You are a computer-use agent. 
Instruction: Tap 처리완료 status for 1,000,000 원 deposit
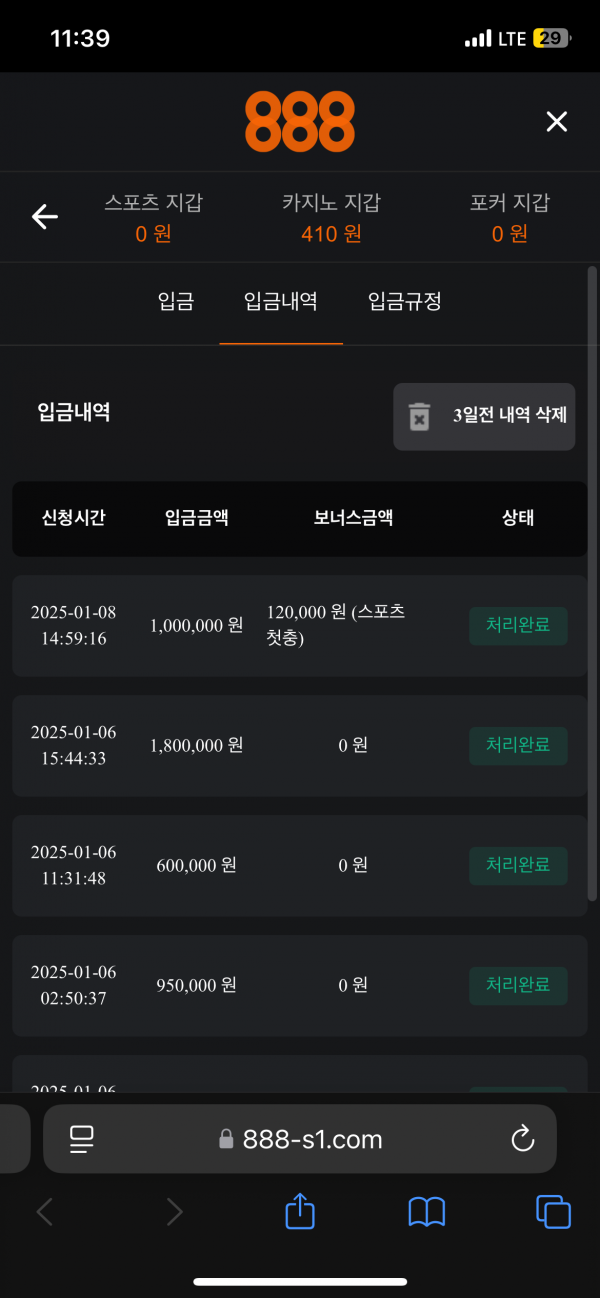tap(518, 626)
